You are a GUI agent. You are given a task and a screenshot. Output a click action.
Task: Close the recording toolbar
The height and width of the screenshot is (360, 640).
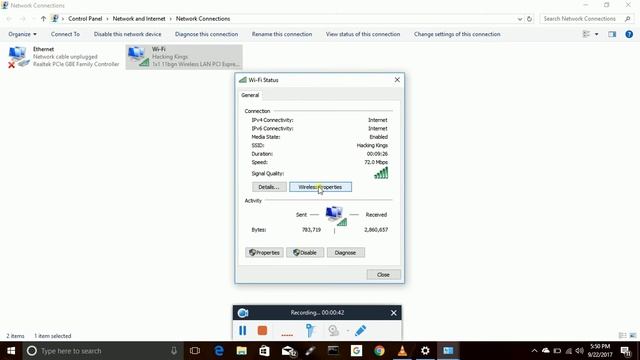tap(393, 313)
